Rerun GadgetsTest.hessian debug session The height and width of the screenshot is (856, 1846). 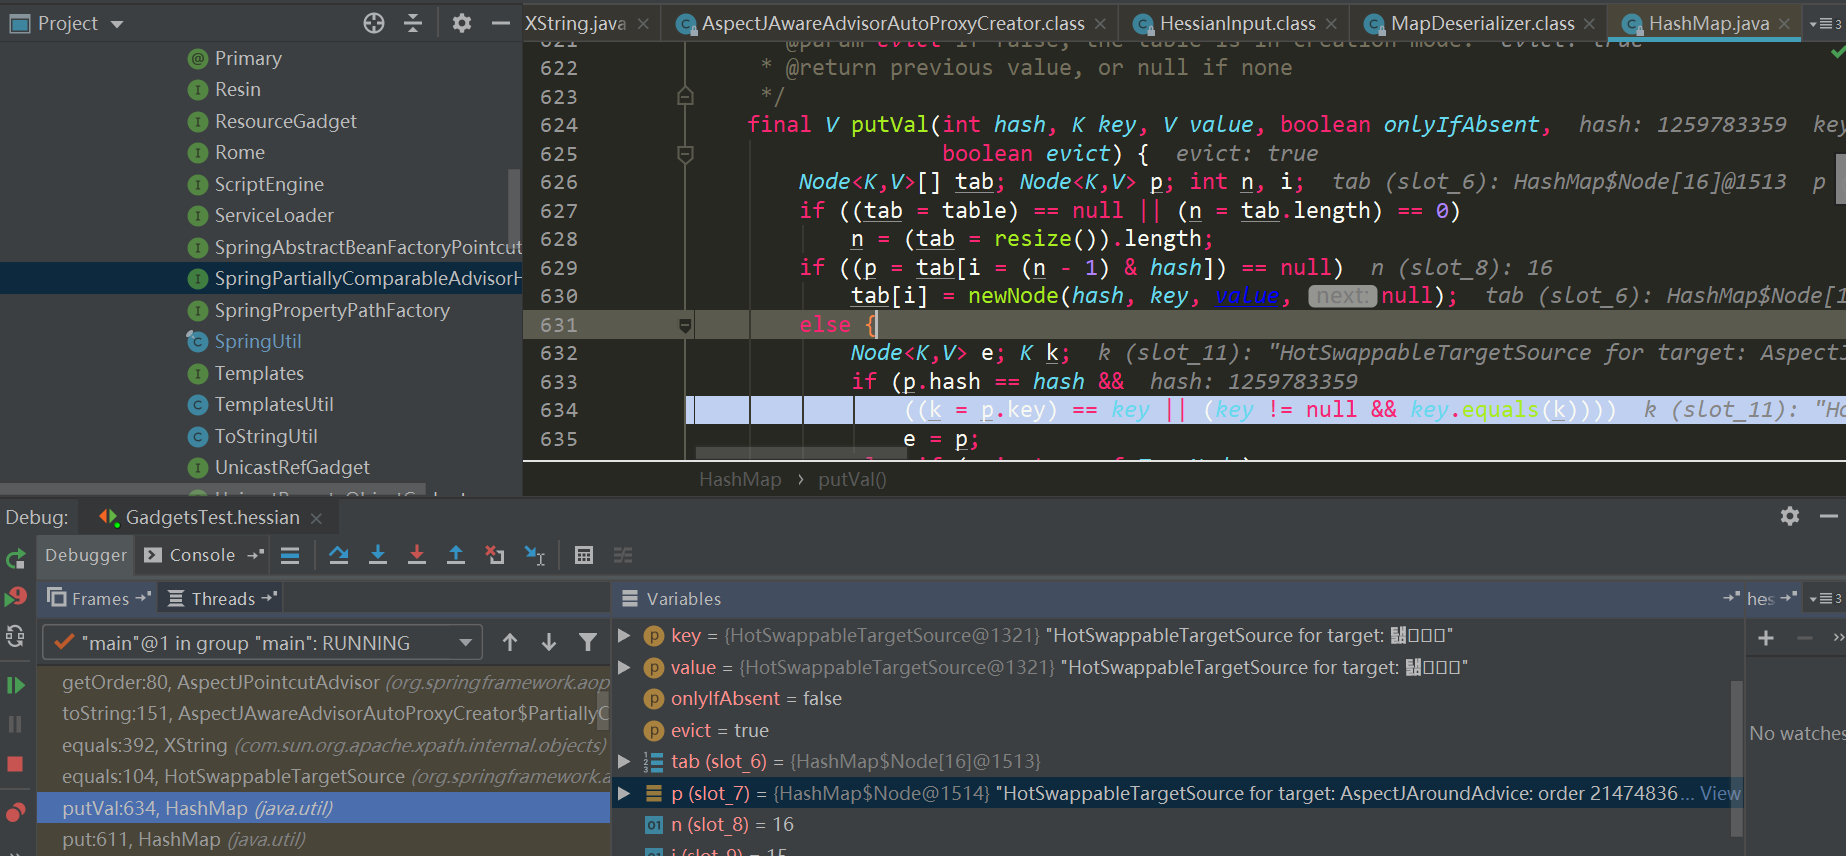pos(15,558)
